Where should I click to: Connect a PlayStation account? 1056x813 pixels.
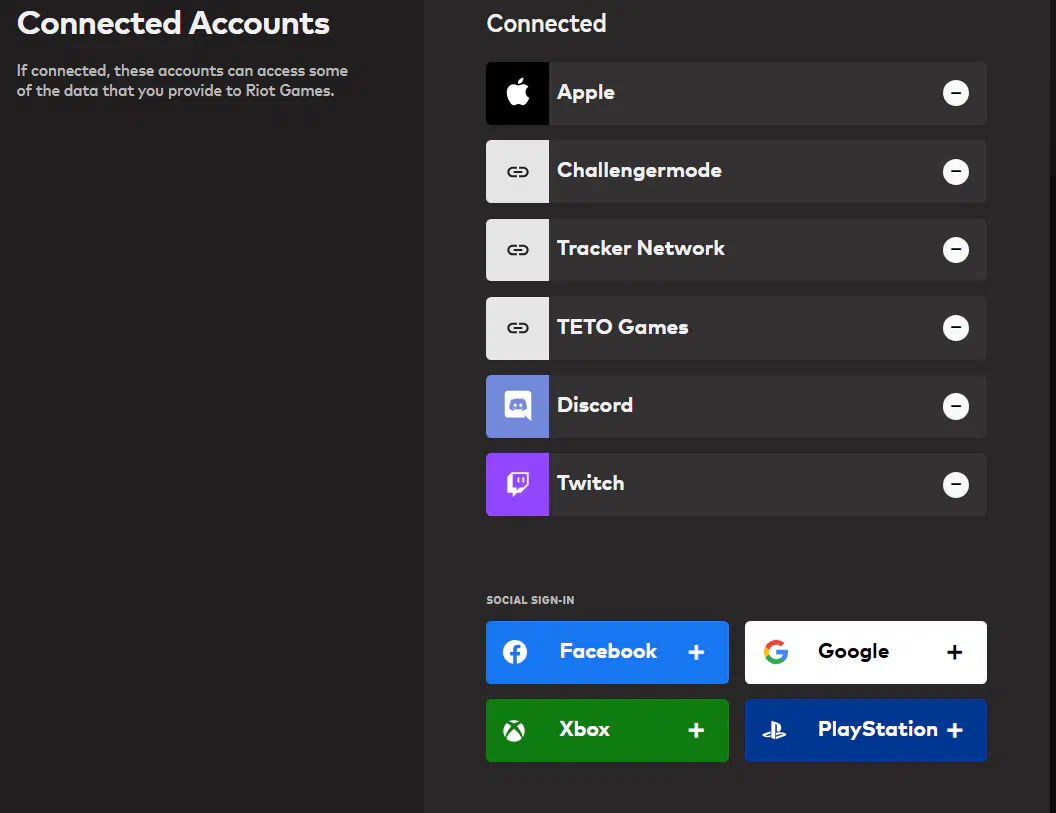[865, 730]
